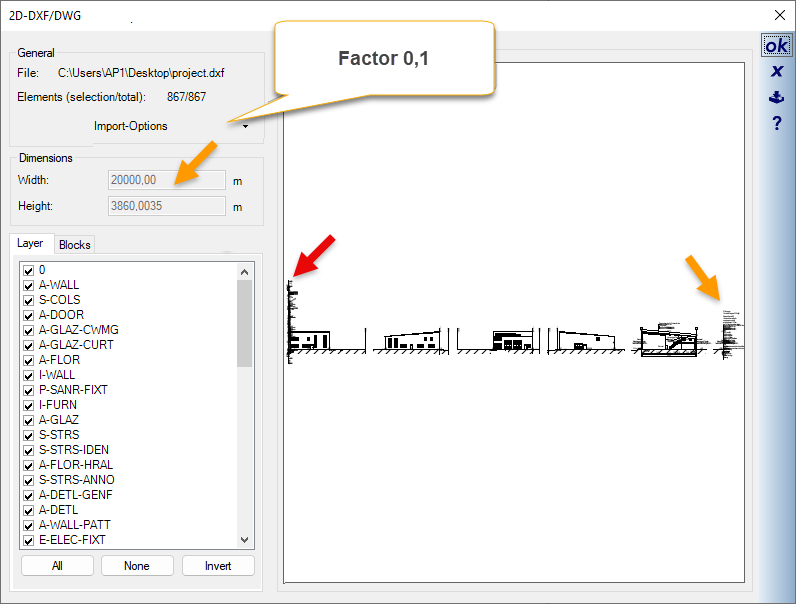796x604 pixels.
Task: Expand the Import-Options dropdown
Action: (245, 127)
